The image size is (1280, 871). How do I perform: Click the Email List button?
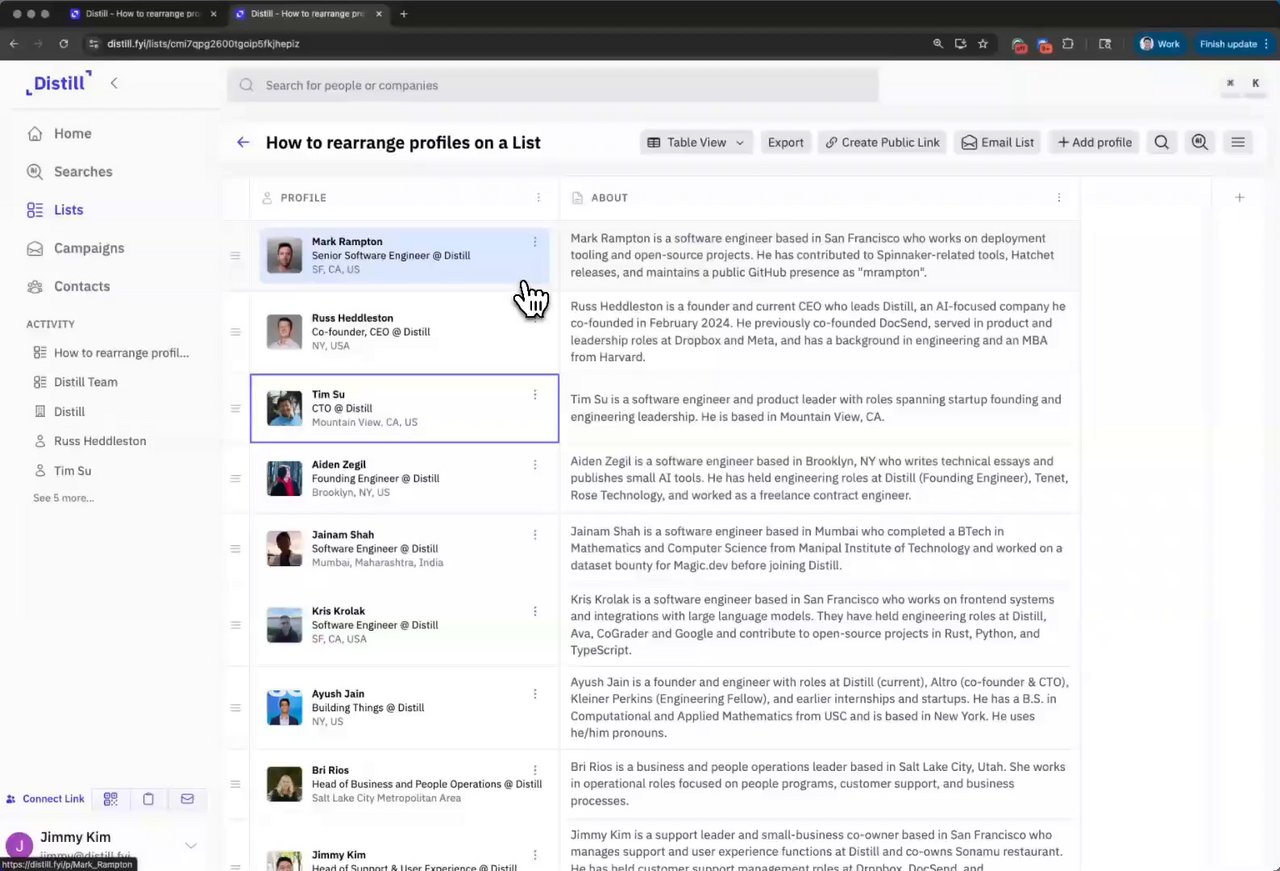pos(997,142)
